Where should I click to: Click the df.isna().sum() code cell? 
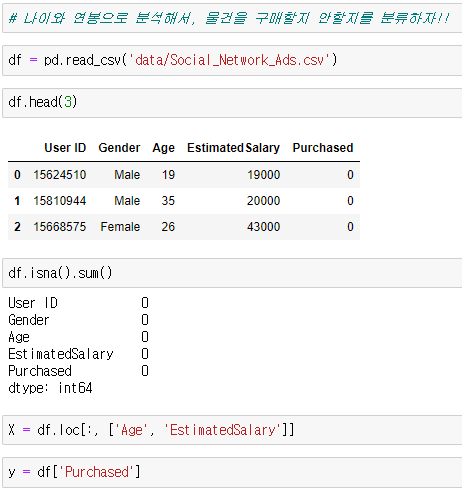pos(232,273)
